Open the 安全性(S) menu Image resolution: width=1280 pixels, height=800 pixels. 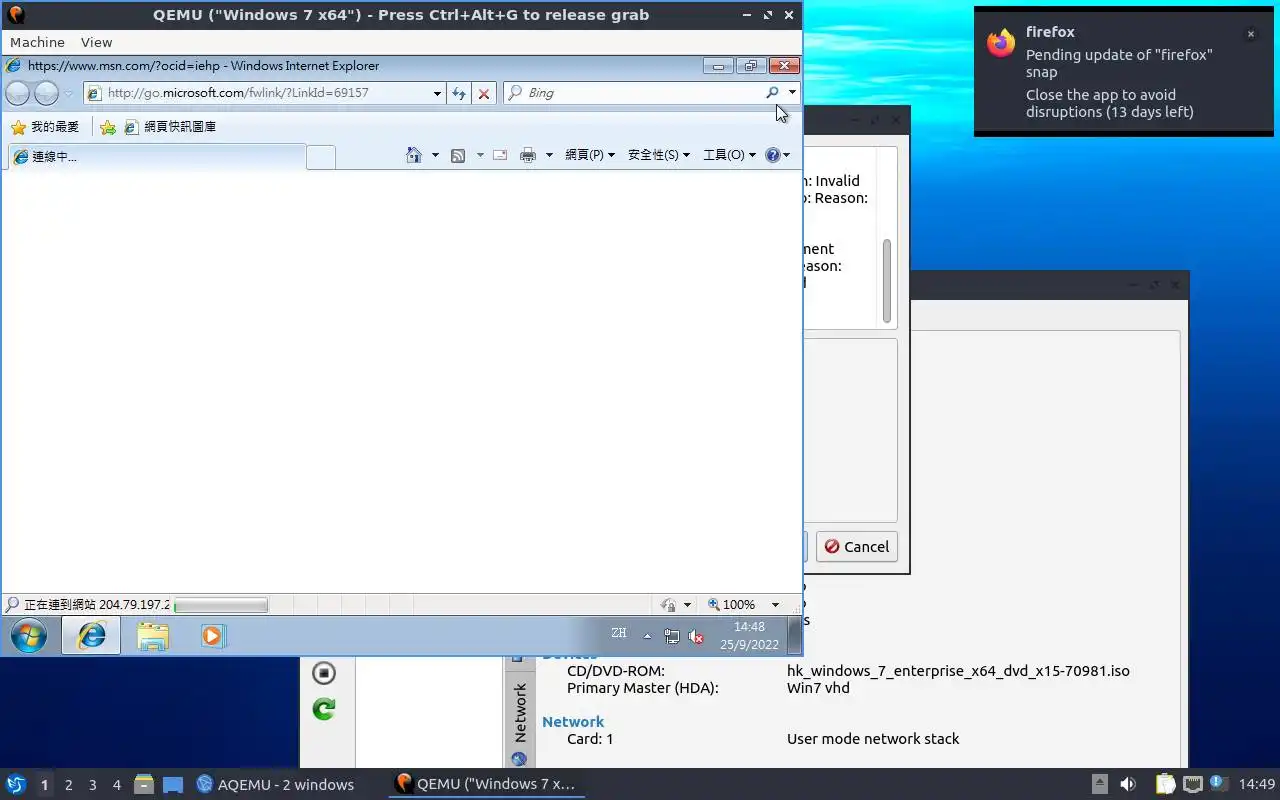tap(659, 155)
